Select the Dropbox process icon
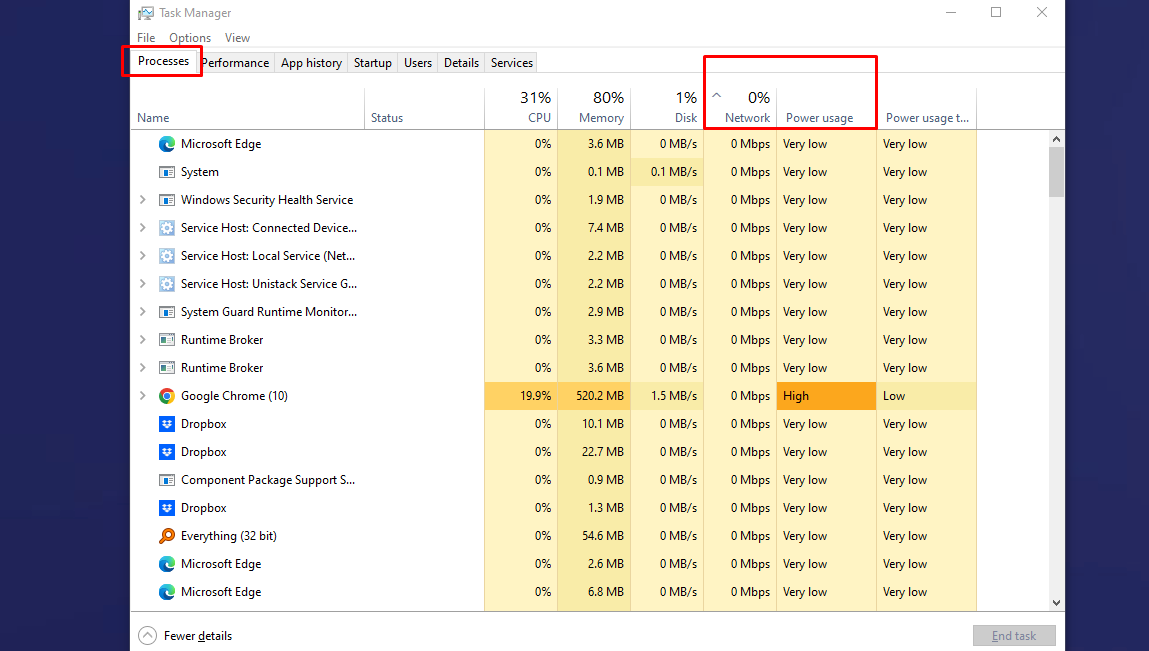Image resolution: width=1149 pixels, height=651 pixels. [166, 423]
